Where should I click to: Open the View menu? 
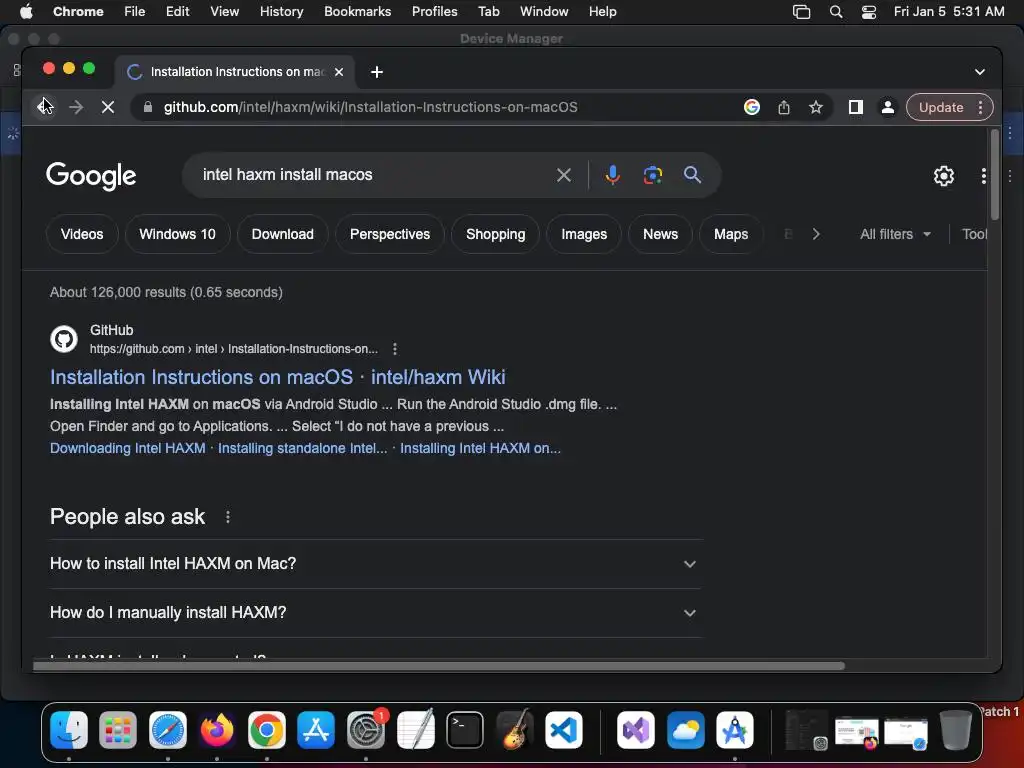[224, 12]
